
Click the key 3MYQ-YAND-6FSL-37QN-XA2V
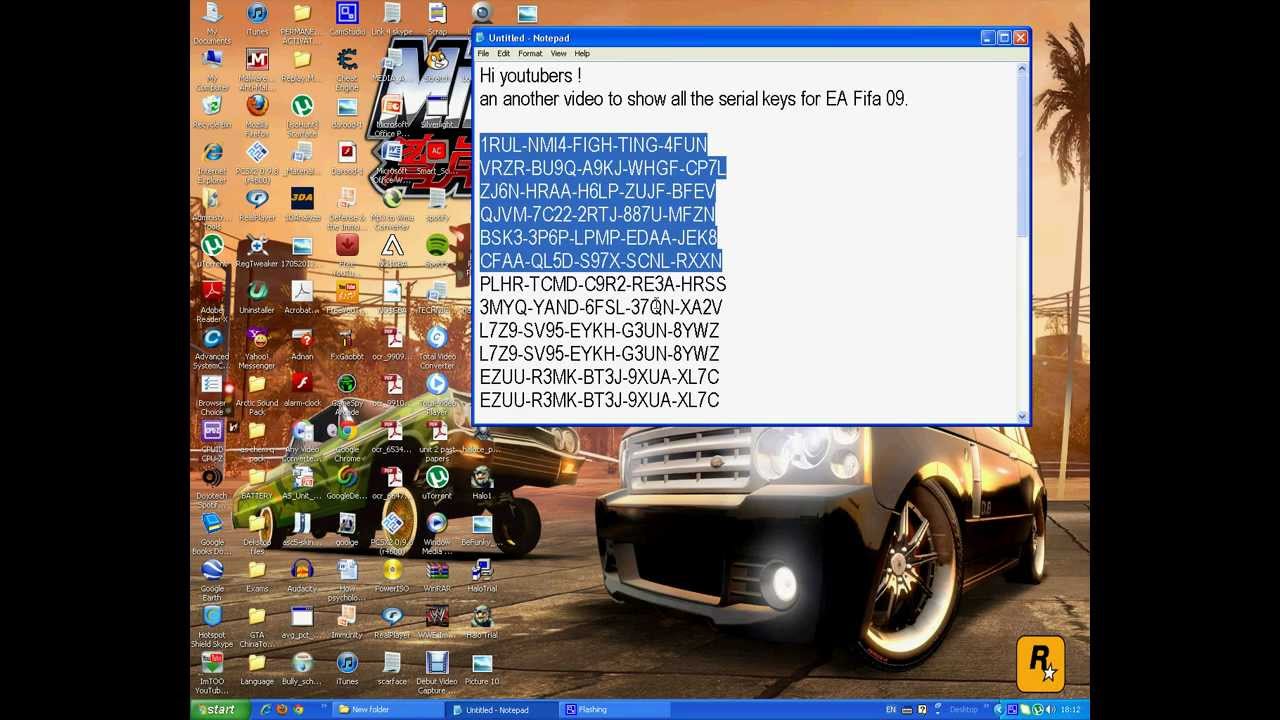point(601,308)
